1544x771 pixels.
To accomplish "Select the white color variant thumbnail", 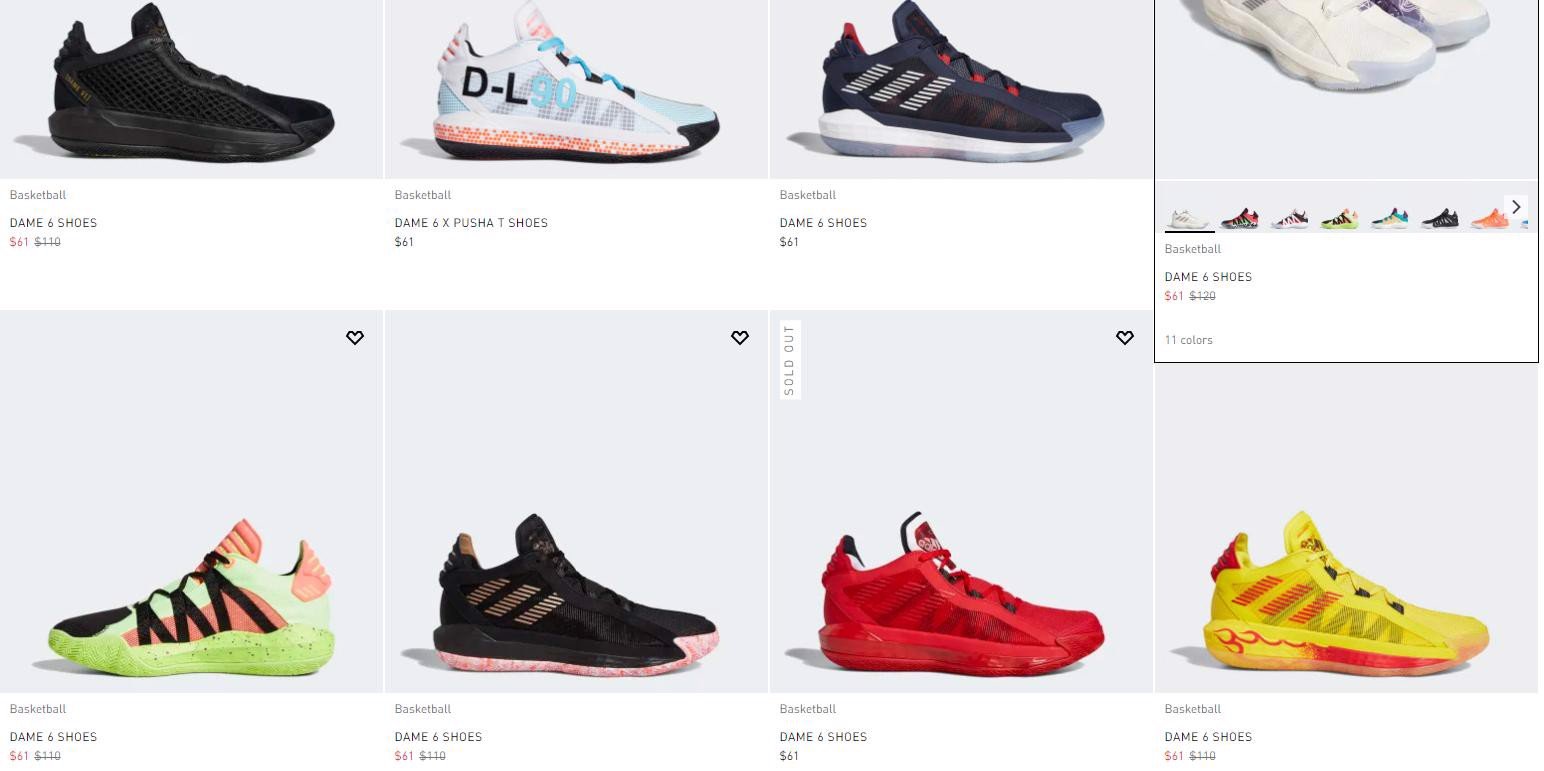I will pyautogui.click(x=1190, y=219).
